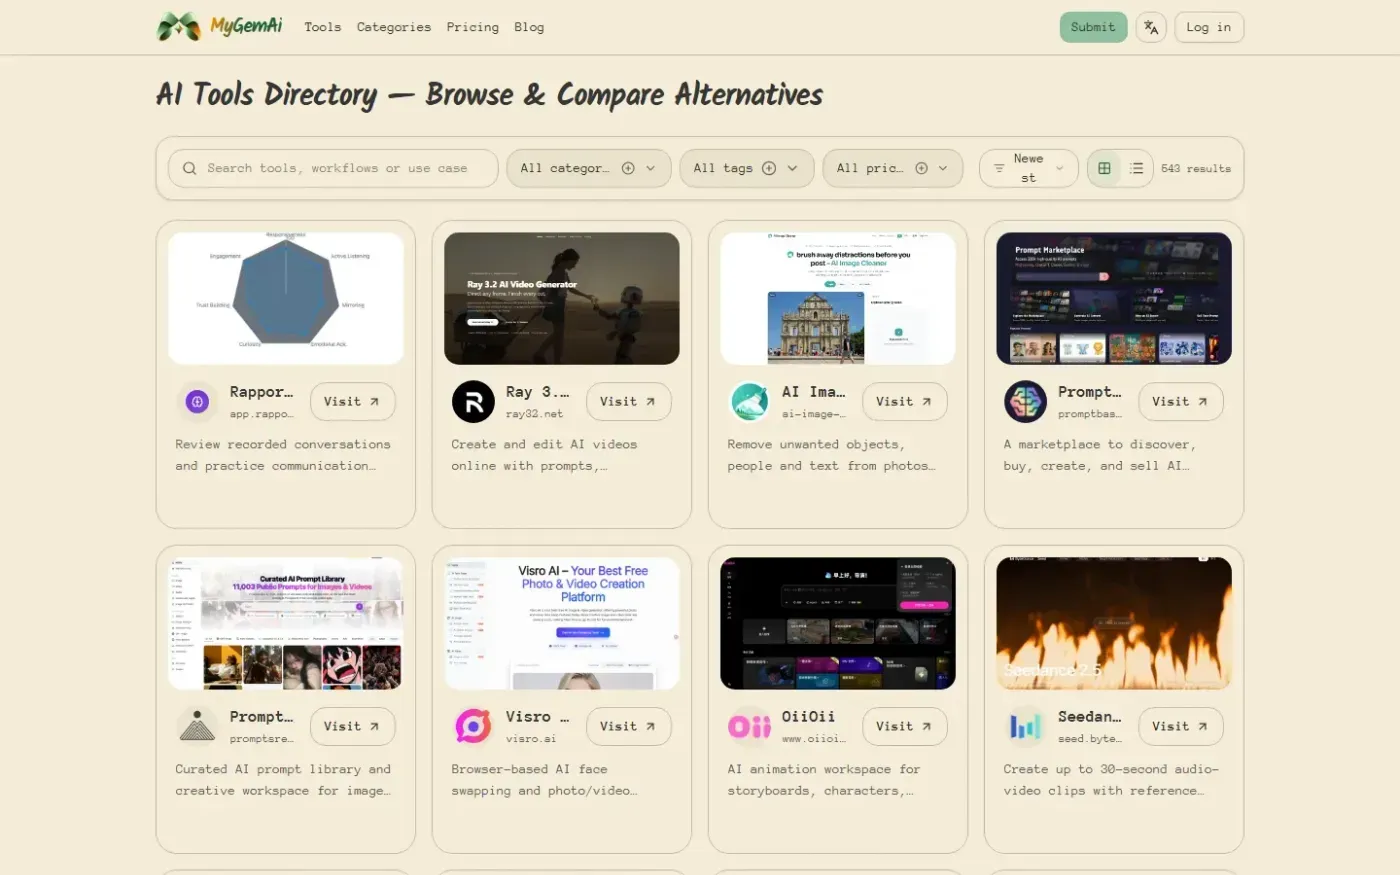Open the Tools nav menu
Viewport: 1400px width, 875px height.
click(322, 27)
